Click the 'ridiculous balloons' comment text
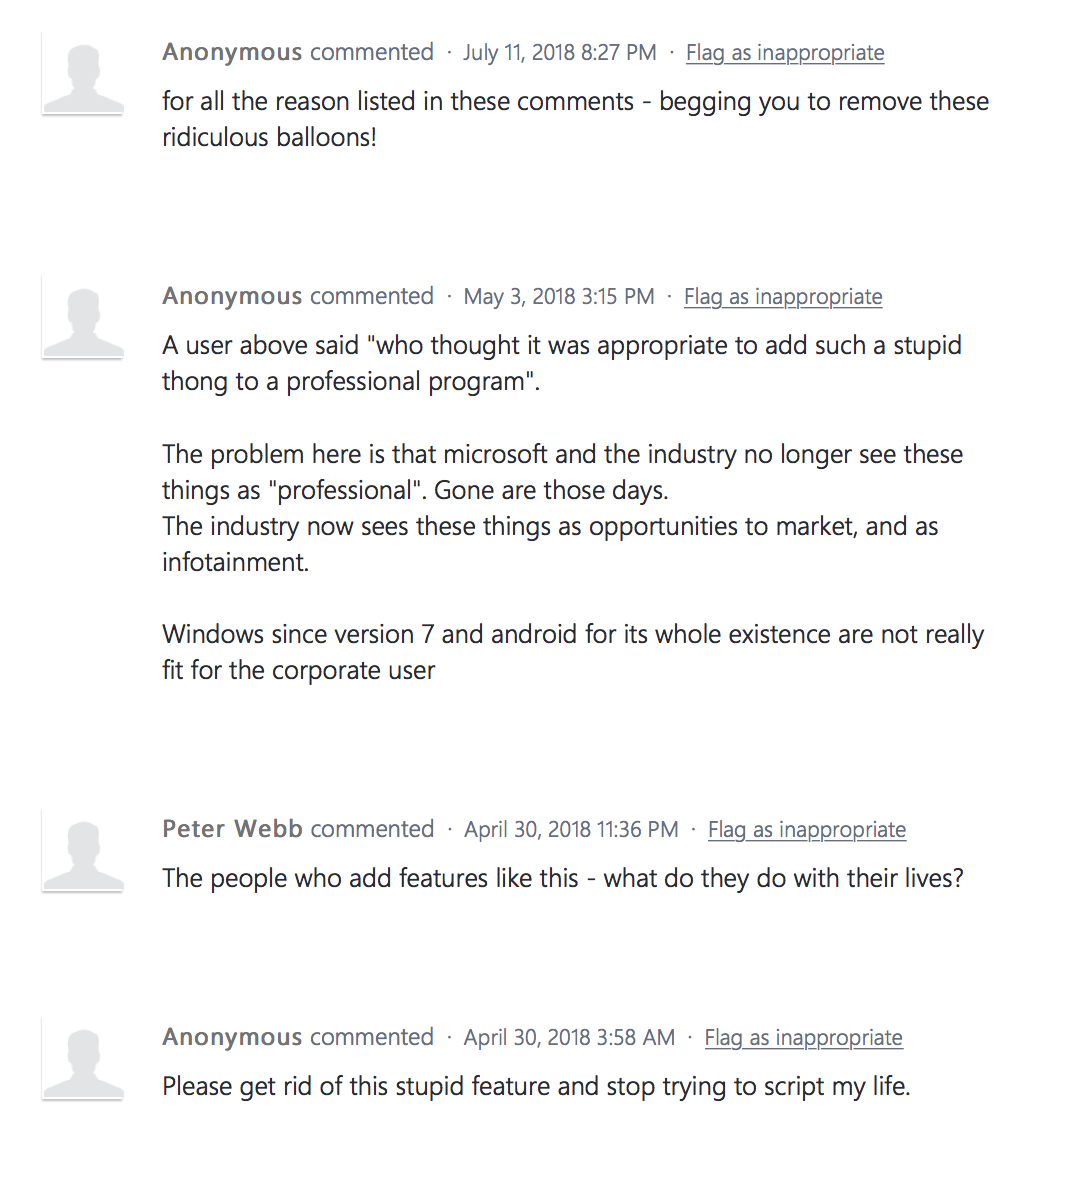Image resolution: width=1066 pixels, height=1180 pixels. click(576, 119)
